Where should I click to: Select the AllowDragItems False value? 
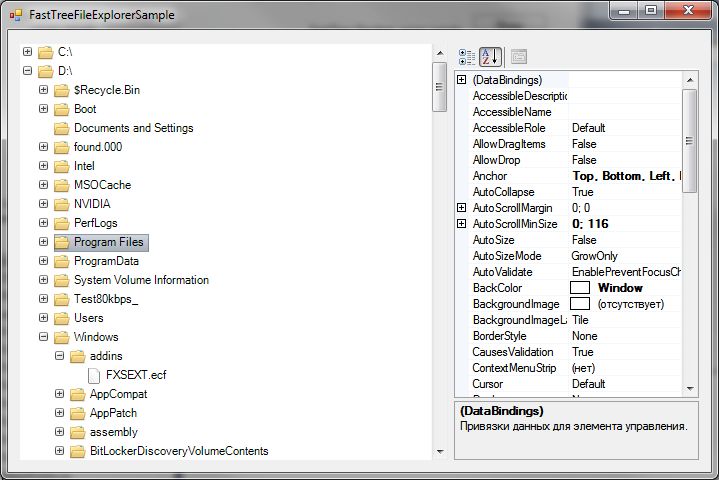coord(584,144)
